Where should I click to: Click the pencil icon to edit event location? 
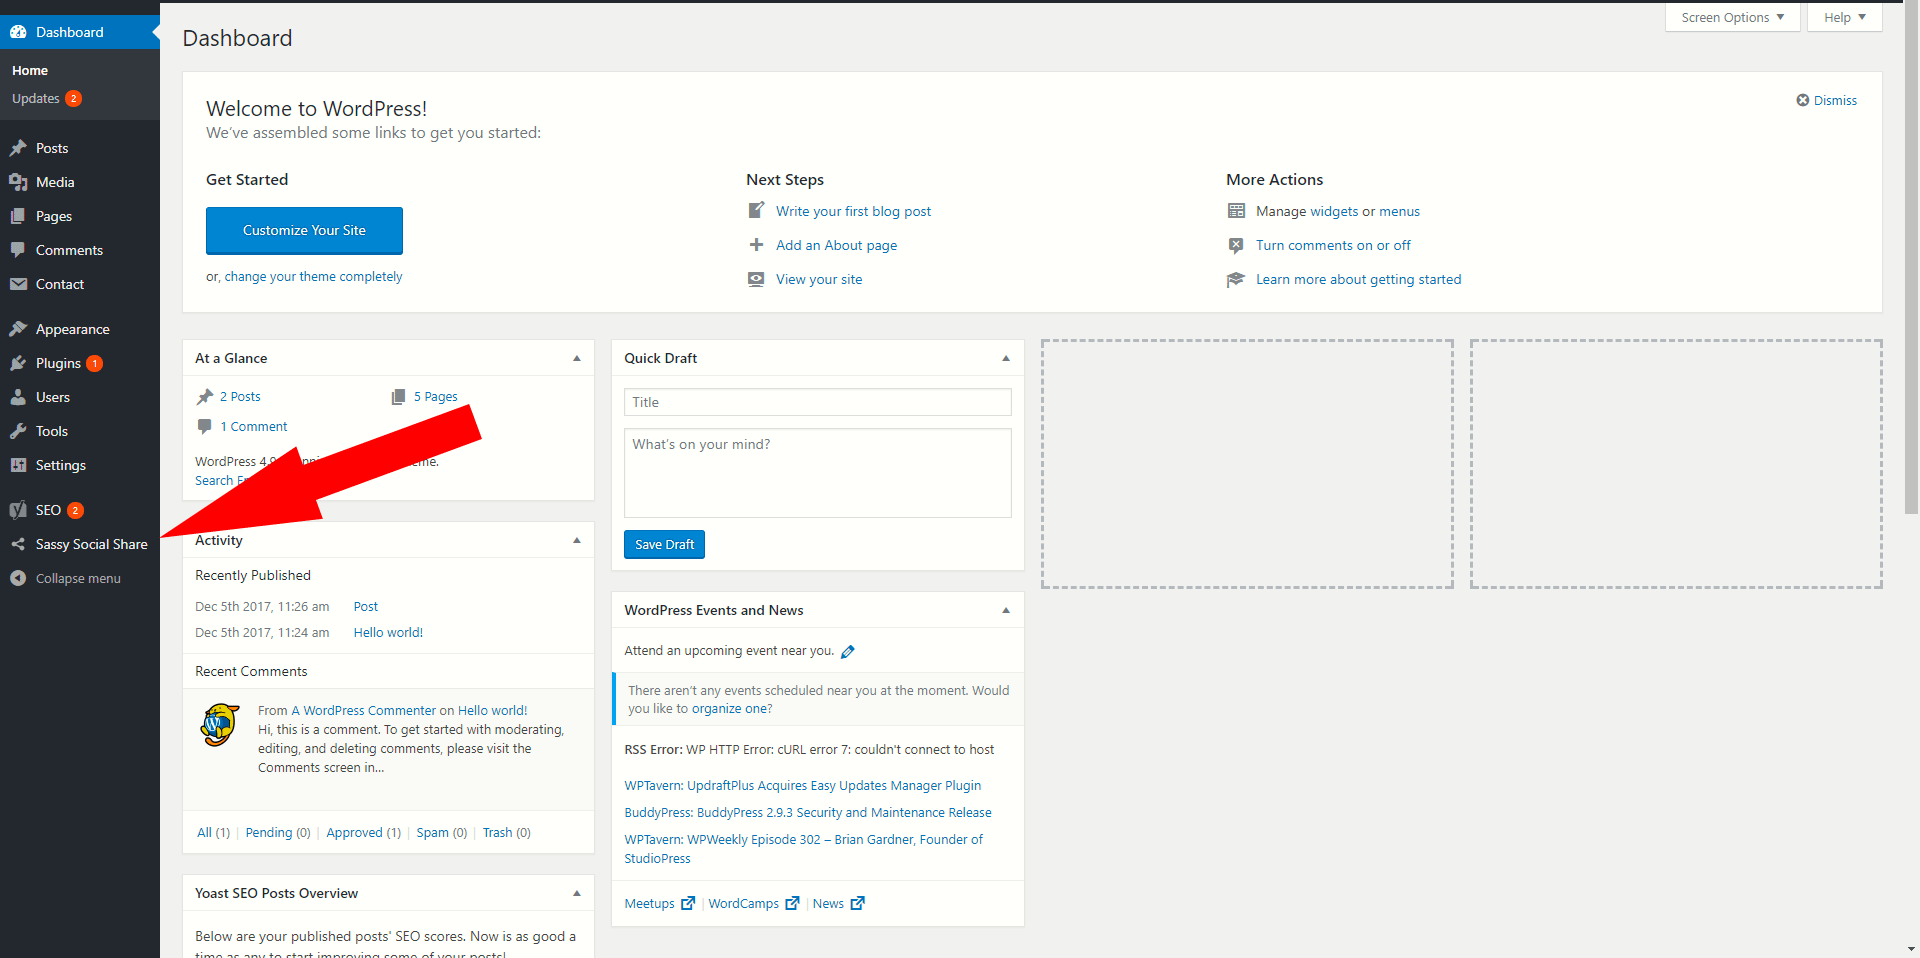click(x=848, y=652)
